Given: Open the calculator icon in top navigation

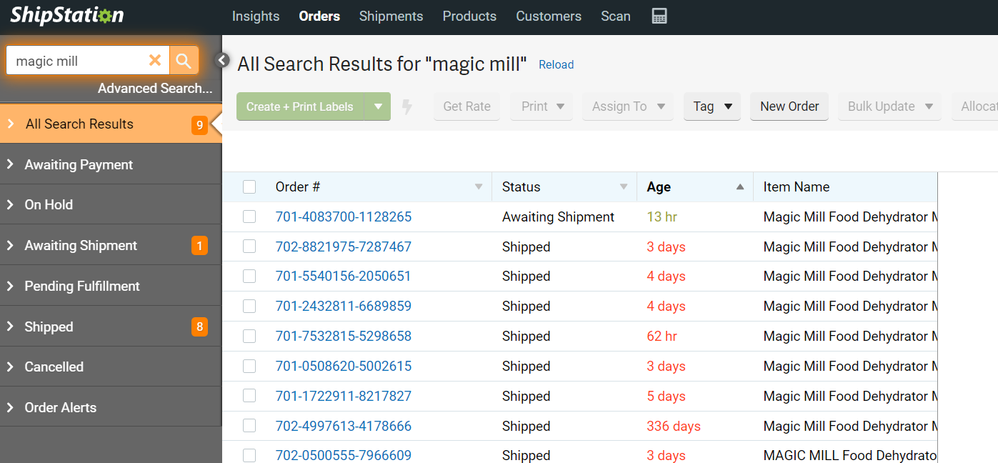Looking at the screenshot, I should pyautogui.click(x=659, y=16).
